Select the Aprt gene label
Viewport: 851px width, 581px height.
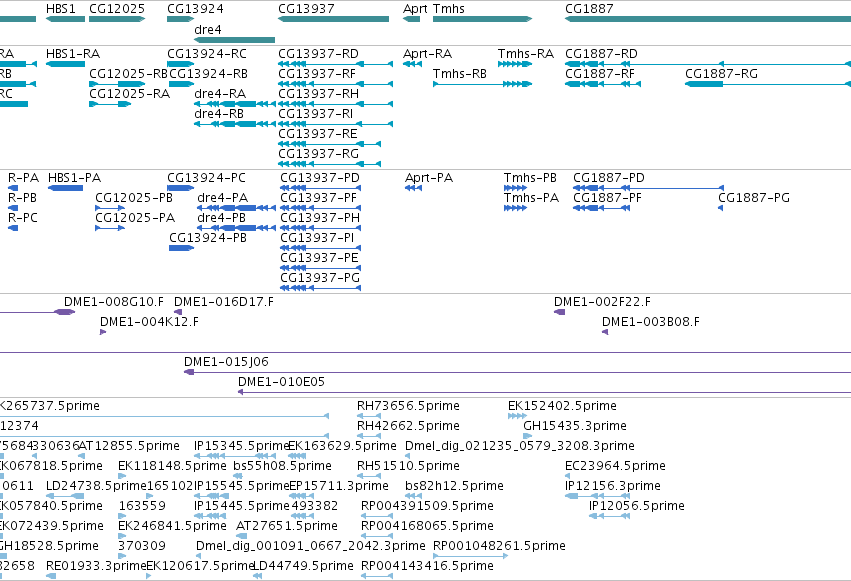pyautogui.click(x=415, y=9)
